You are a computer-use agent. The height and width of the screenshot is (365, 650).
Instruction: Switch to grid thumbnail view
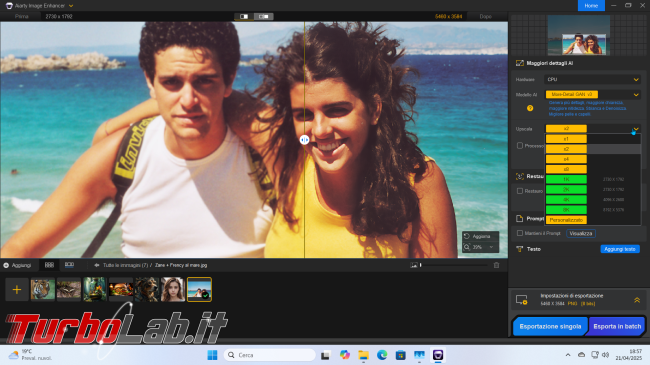[49, 265]
